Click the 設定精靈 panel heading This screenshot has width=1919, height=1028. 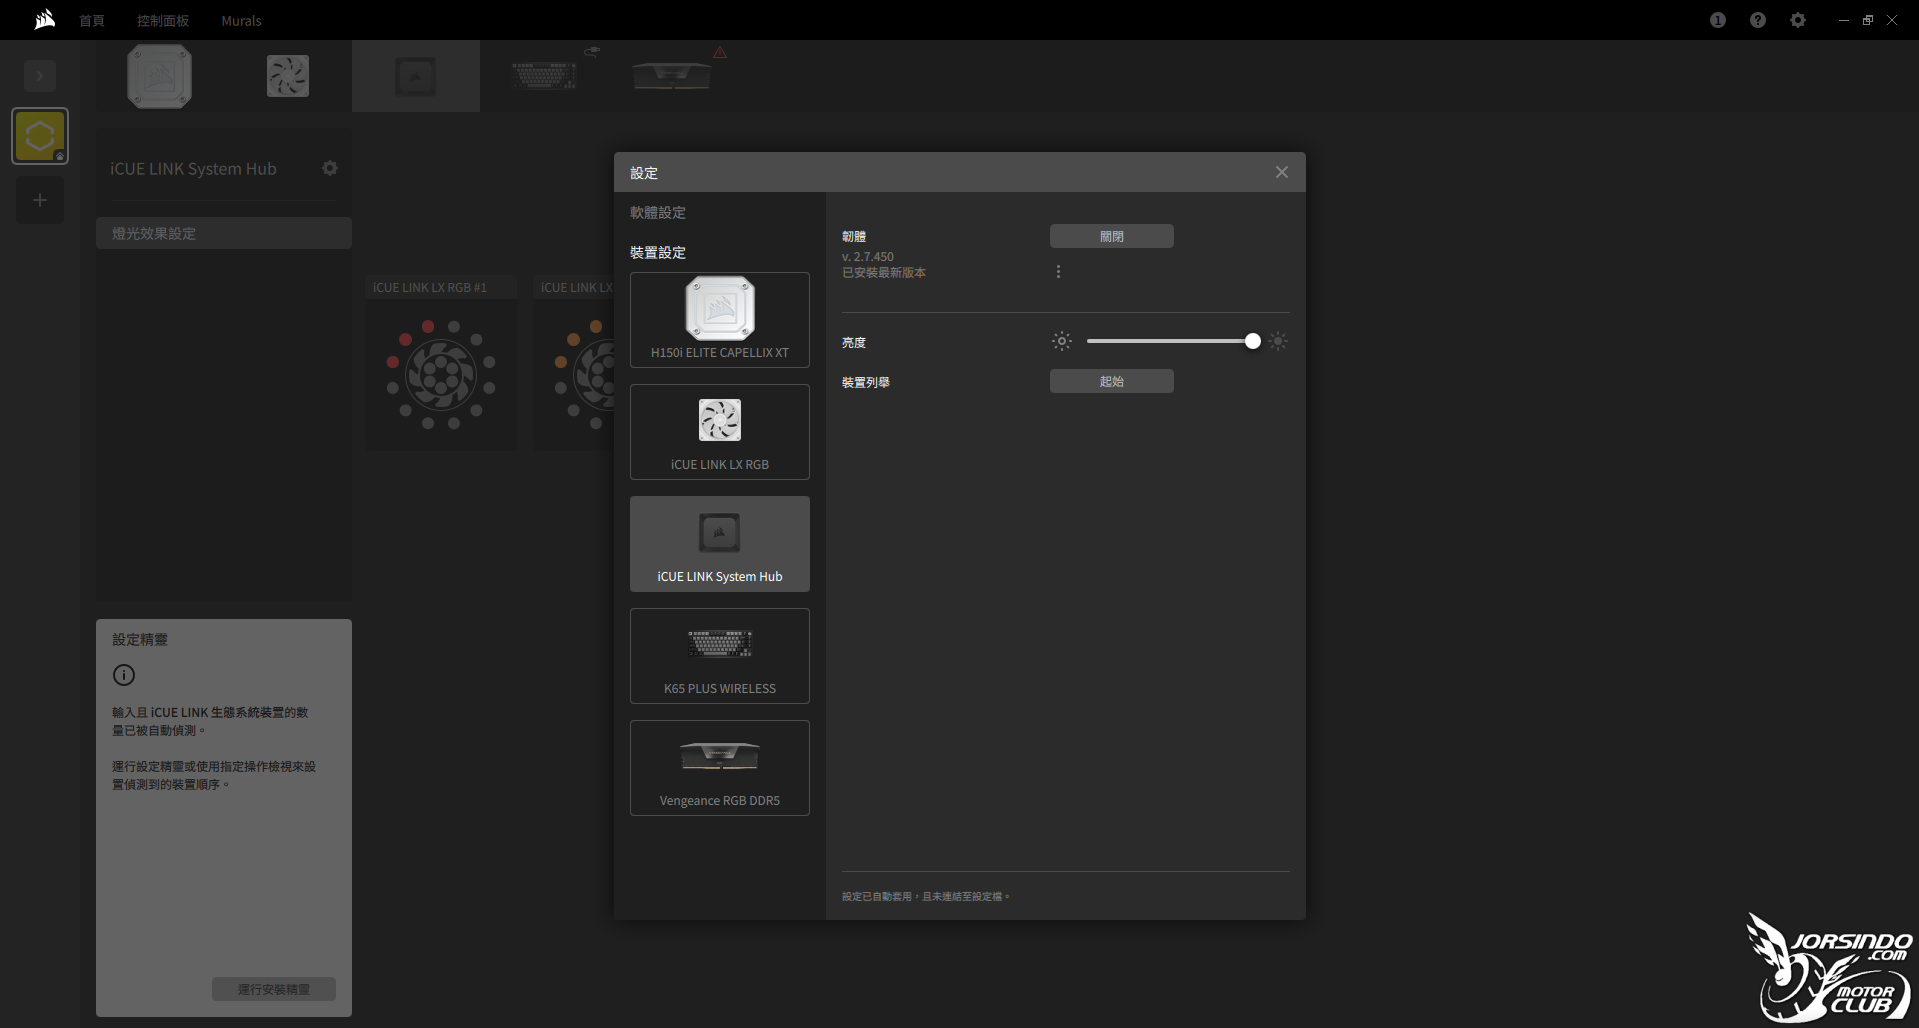click(140, 639)
